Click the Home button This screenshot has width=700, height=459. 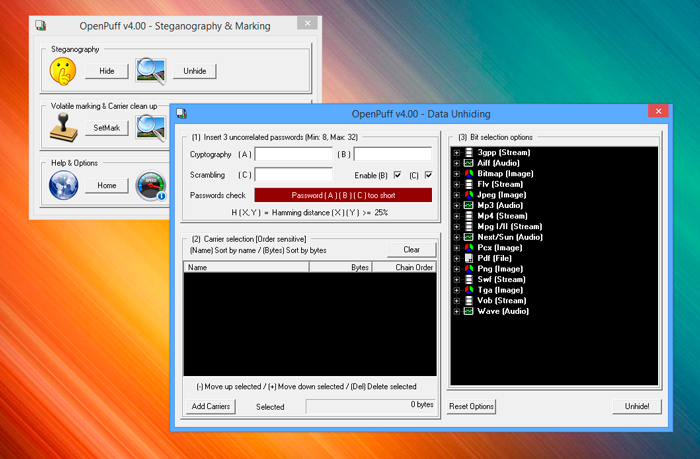point(107,185)
